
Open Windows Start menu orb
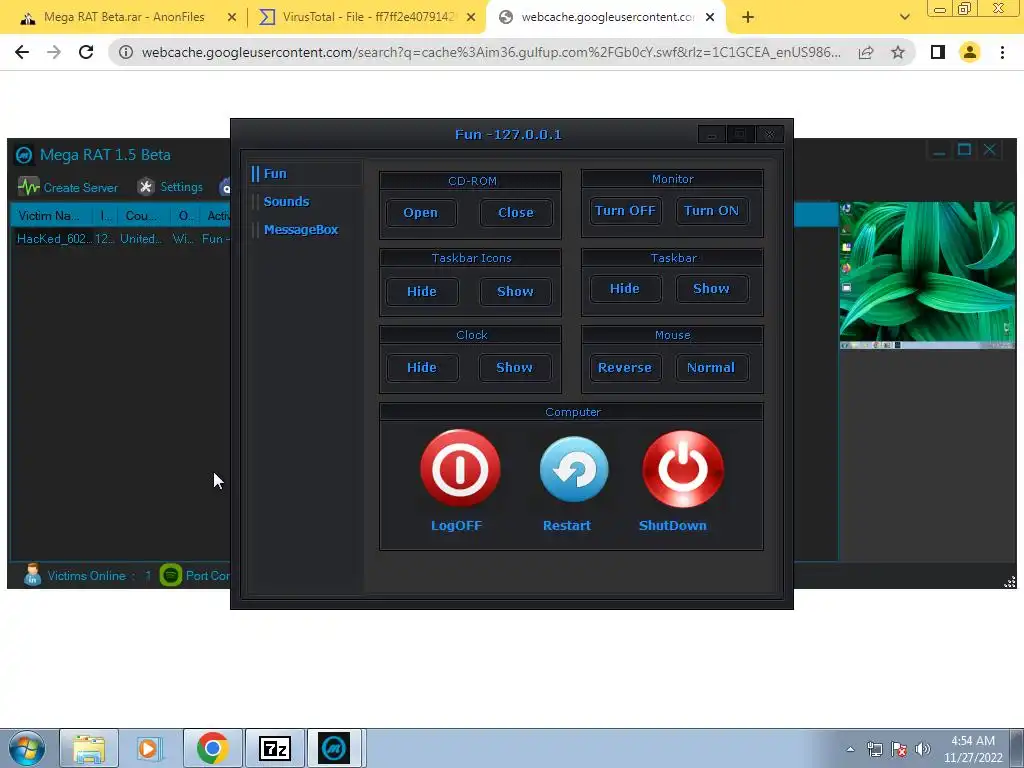click(27, 748)
